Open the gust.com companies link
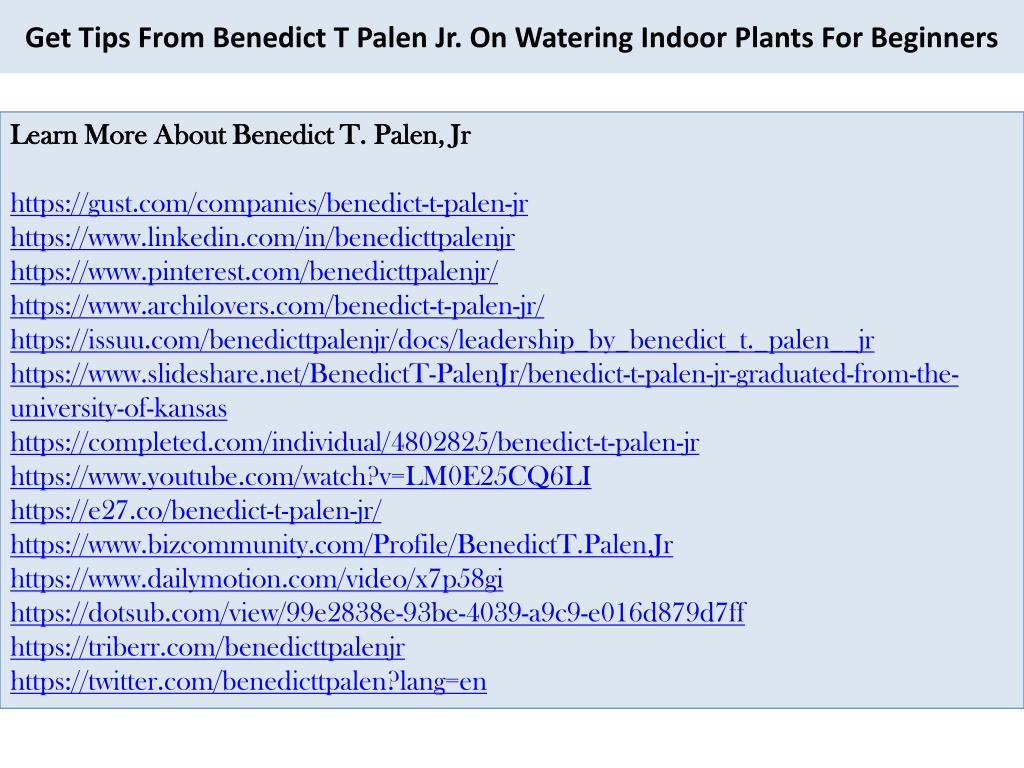The height and width of the screenshot is (768, 1024). pyautogui.click(x=269, y=204)
